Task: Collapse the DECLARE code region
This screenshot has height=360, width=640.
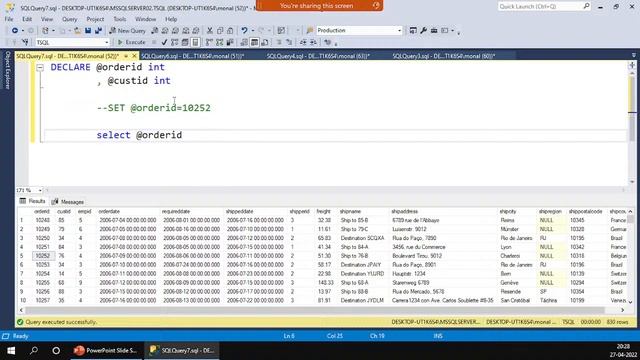Action: click(x=40, y=68)
